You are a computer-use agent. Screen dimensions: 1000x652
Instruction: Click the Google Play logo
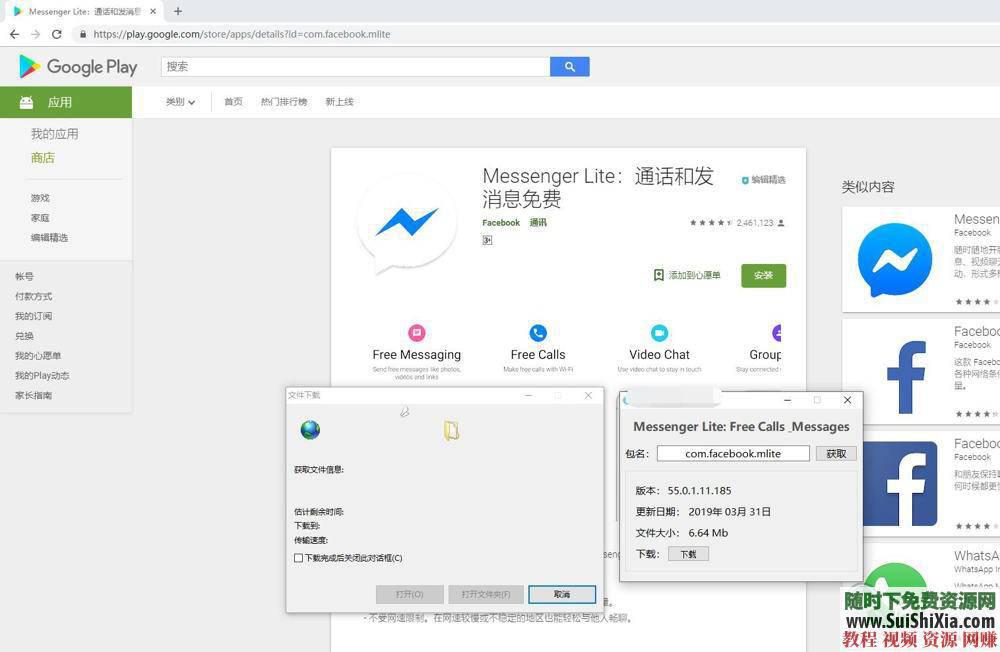[78, 66]
